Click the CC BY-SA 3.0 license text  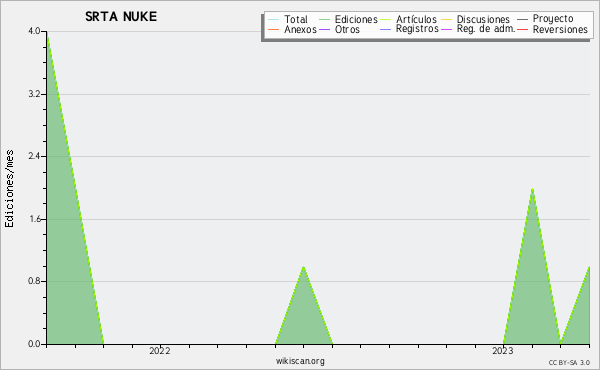[x=569, y=362]
